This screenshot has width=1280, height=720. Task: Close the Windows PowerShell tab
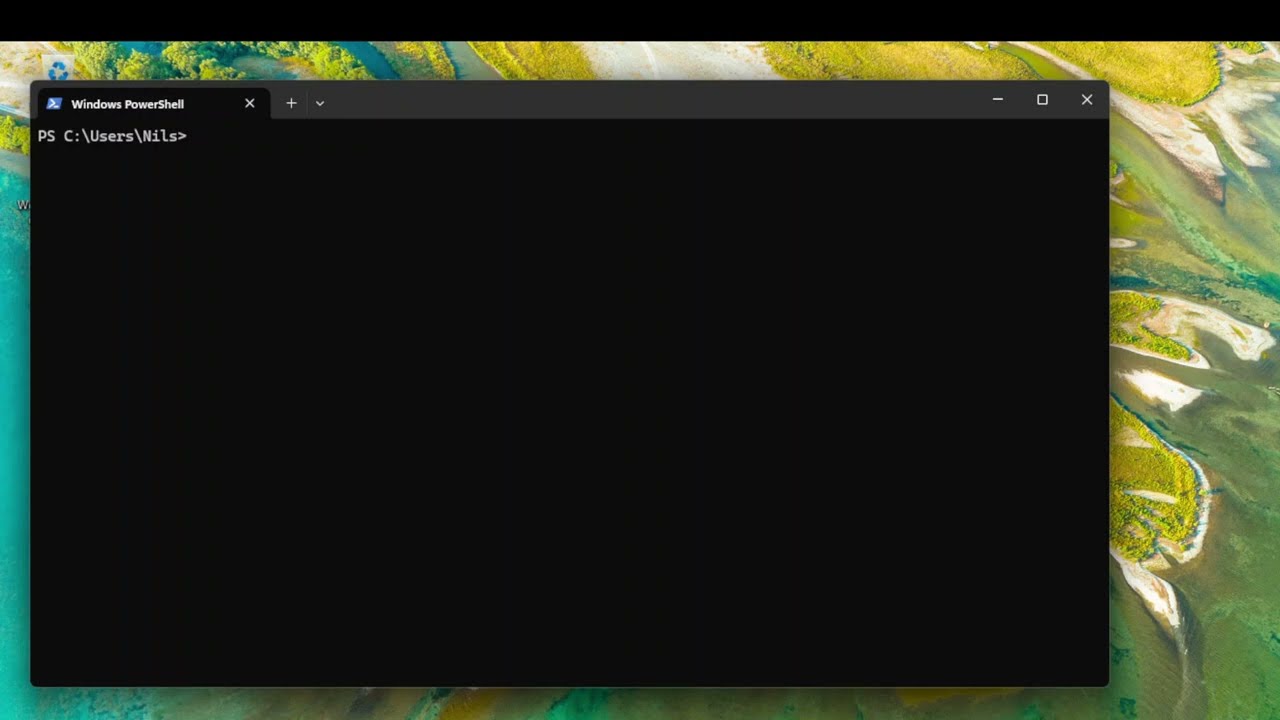tap(250, 103)
